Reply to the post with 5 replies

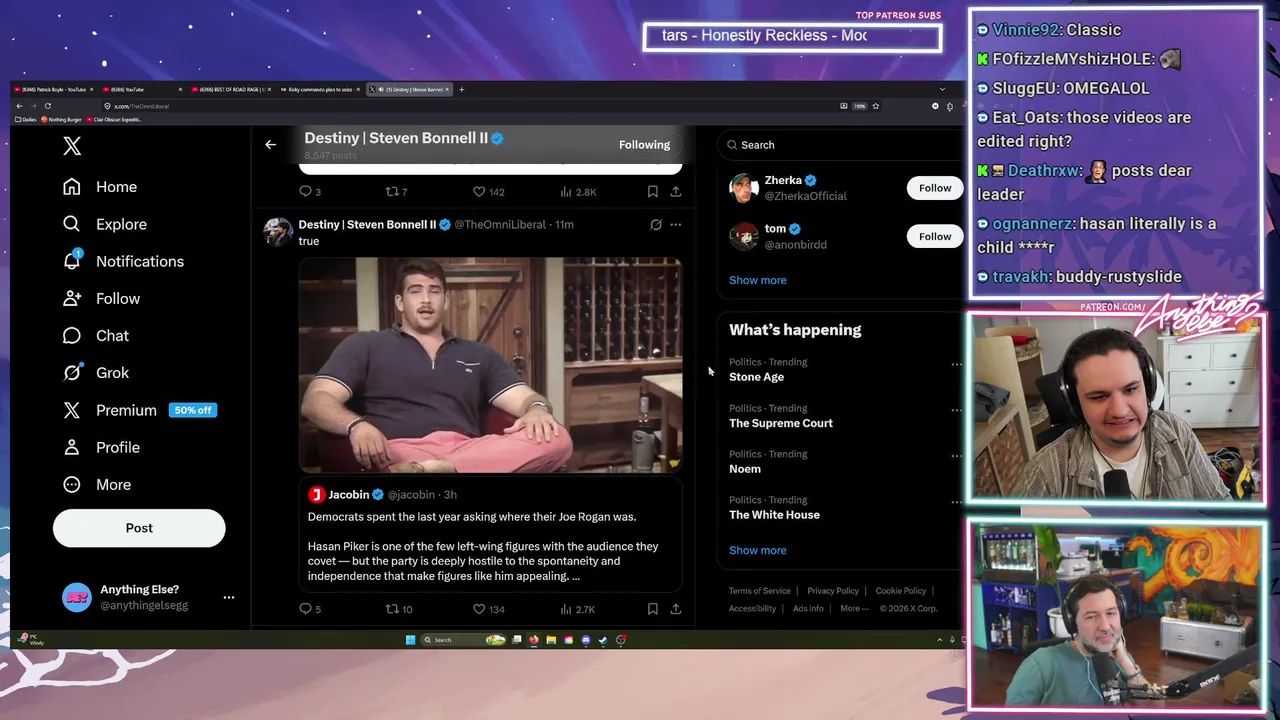310,608
